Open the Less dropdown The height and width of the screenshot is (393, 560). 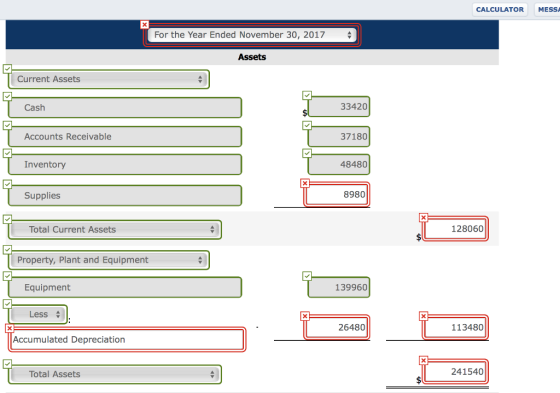(38, 314)
